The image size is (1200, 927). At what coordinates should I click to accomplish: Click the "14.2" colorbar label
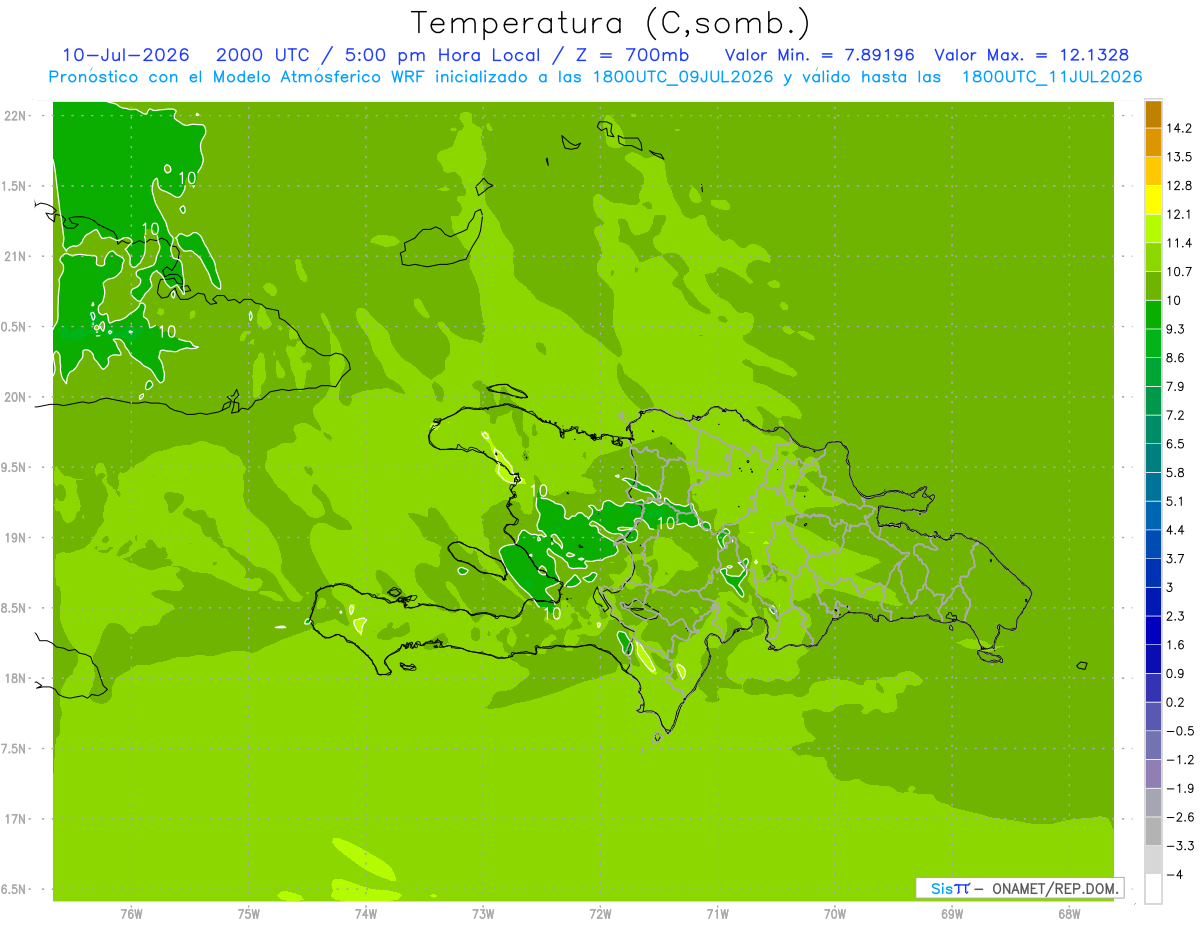pyautogui.click(x=1179, y=128)
